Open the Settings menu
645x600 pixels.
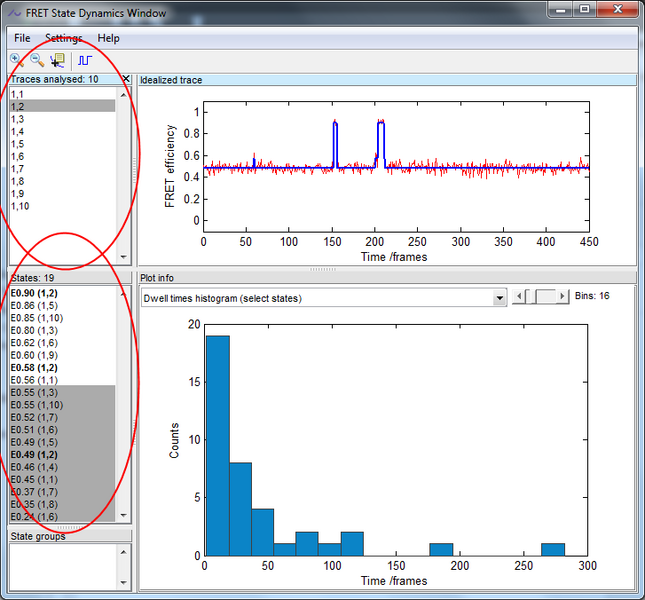click(x=64, y=38)
